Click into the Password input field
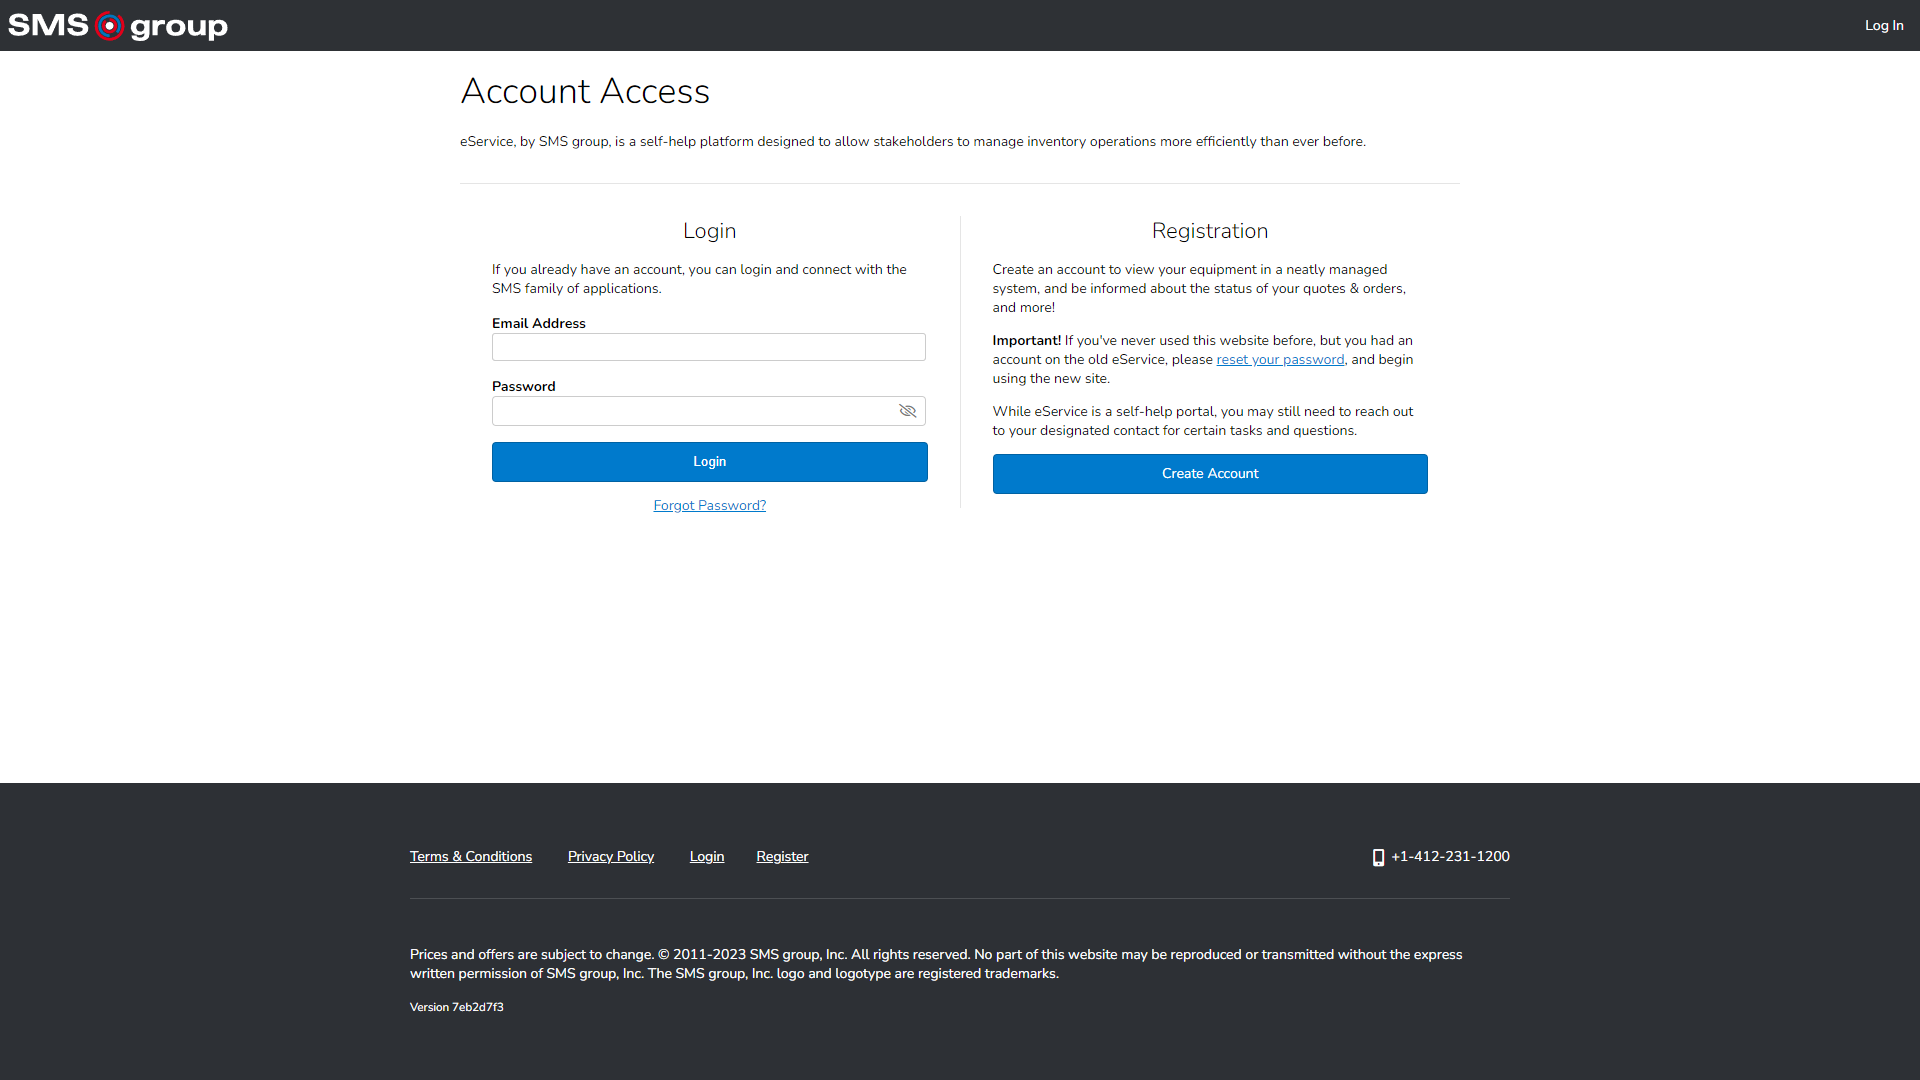 (692, 411)
